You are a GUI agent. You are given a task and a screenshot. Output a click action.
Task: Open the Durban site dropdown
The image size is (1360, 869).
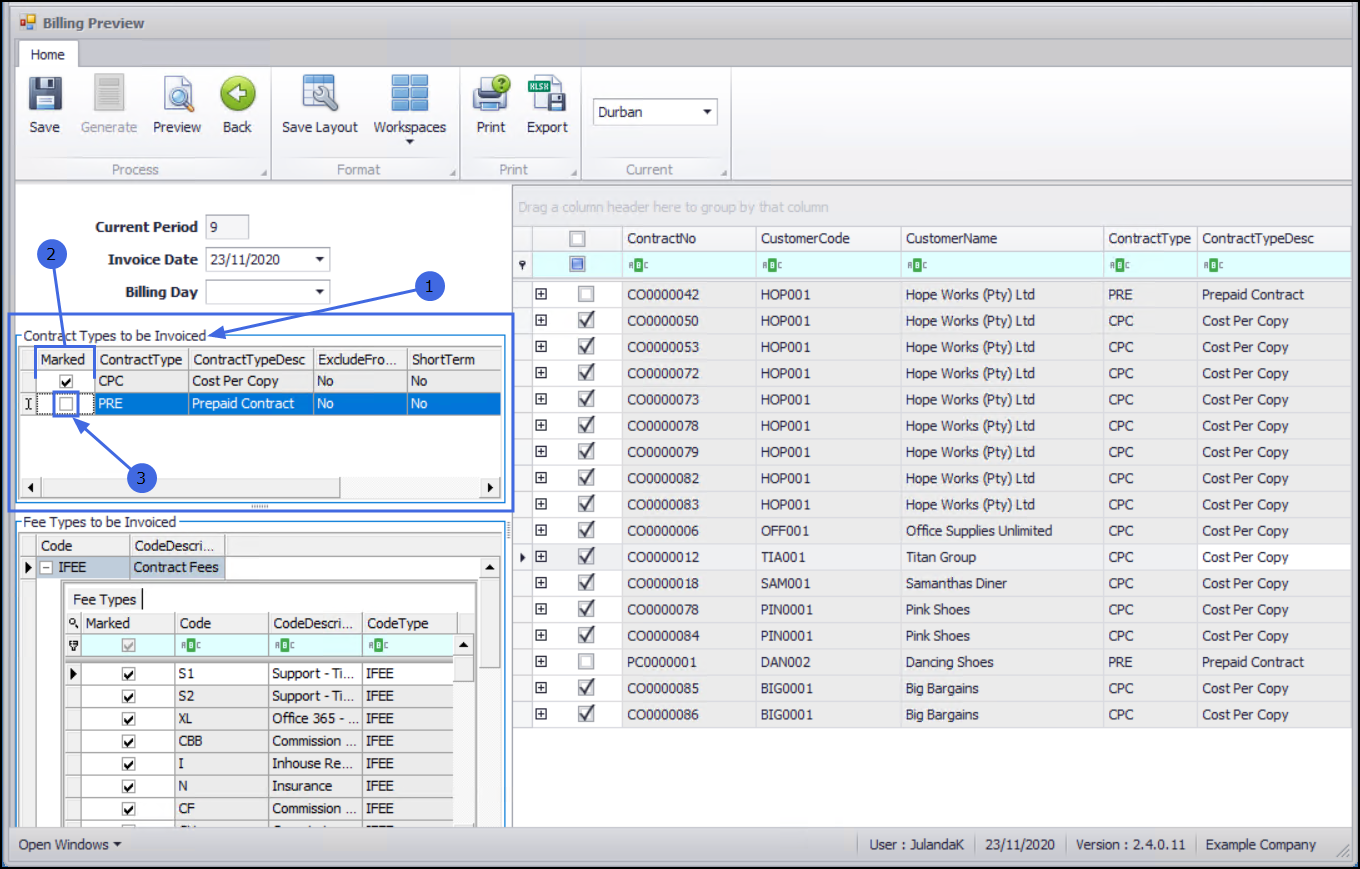(x=707, y=112)
